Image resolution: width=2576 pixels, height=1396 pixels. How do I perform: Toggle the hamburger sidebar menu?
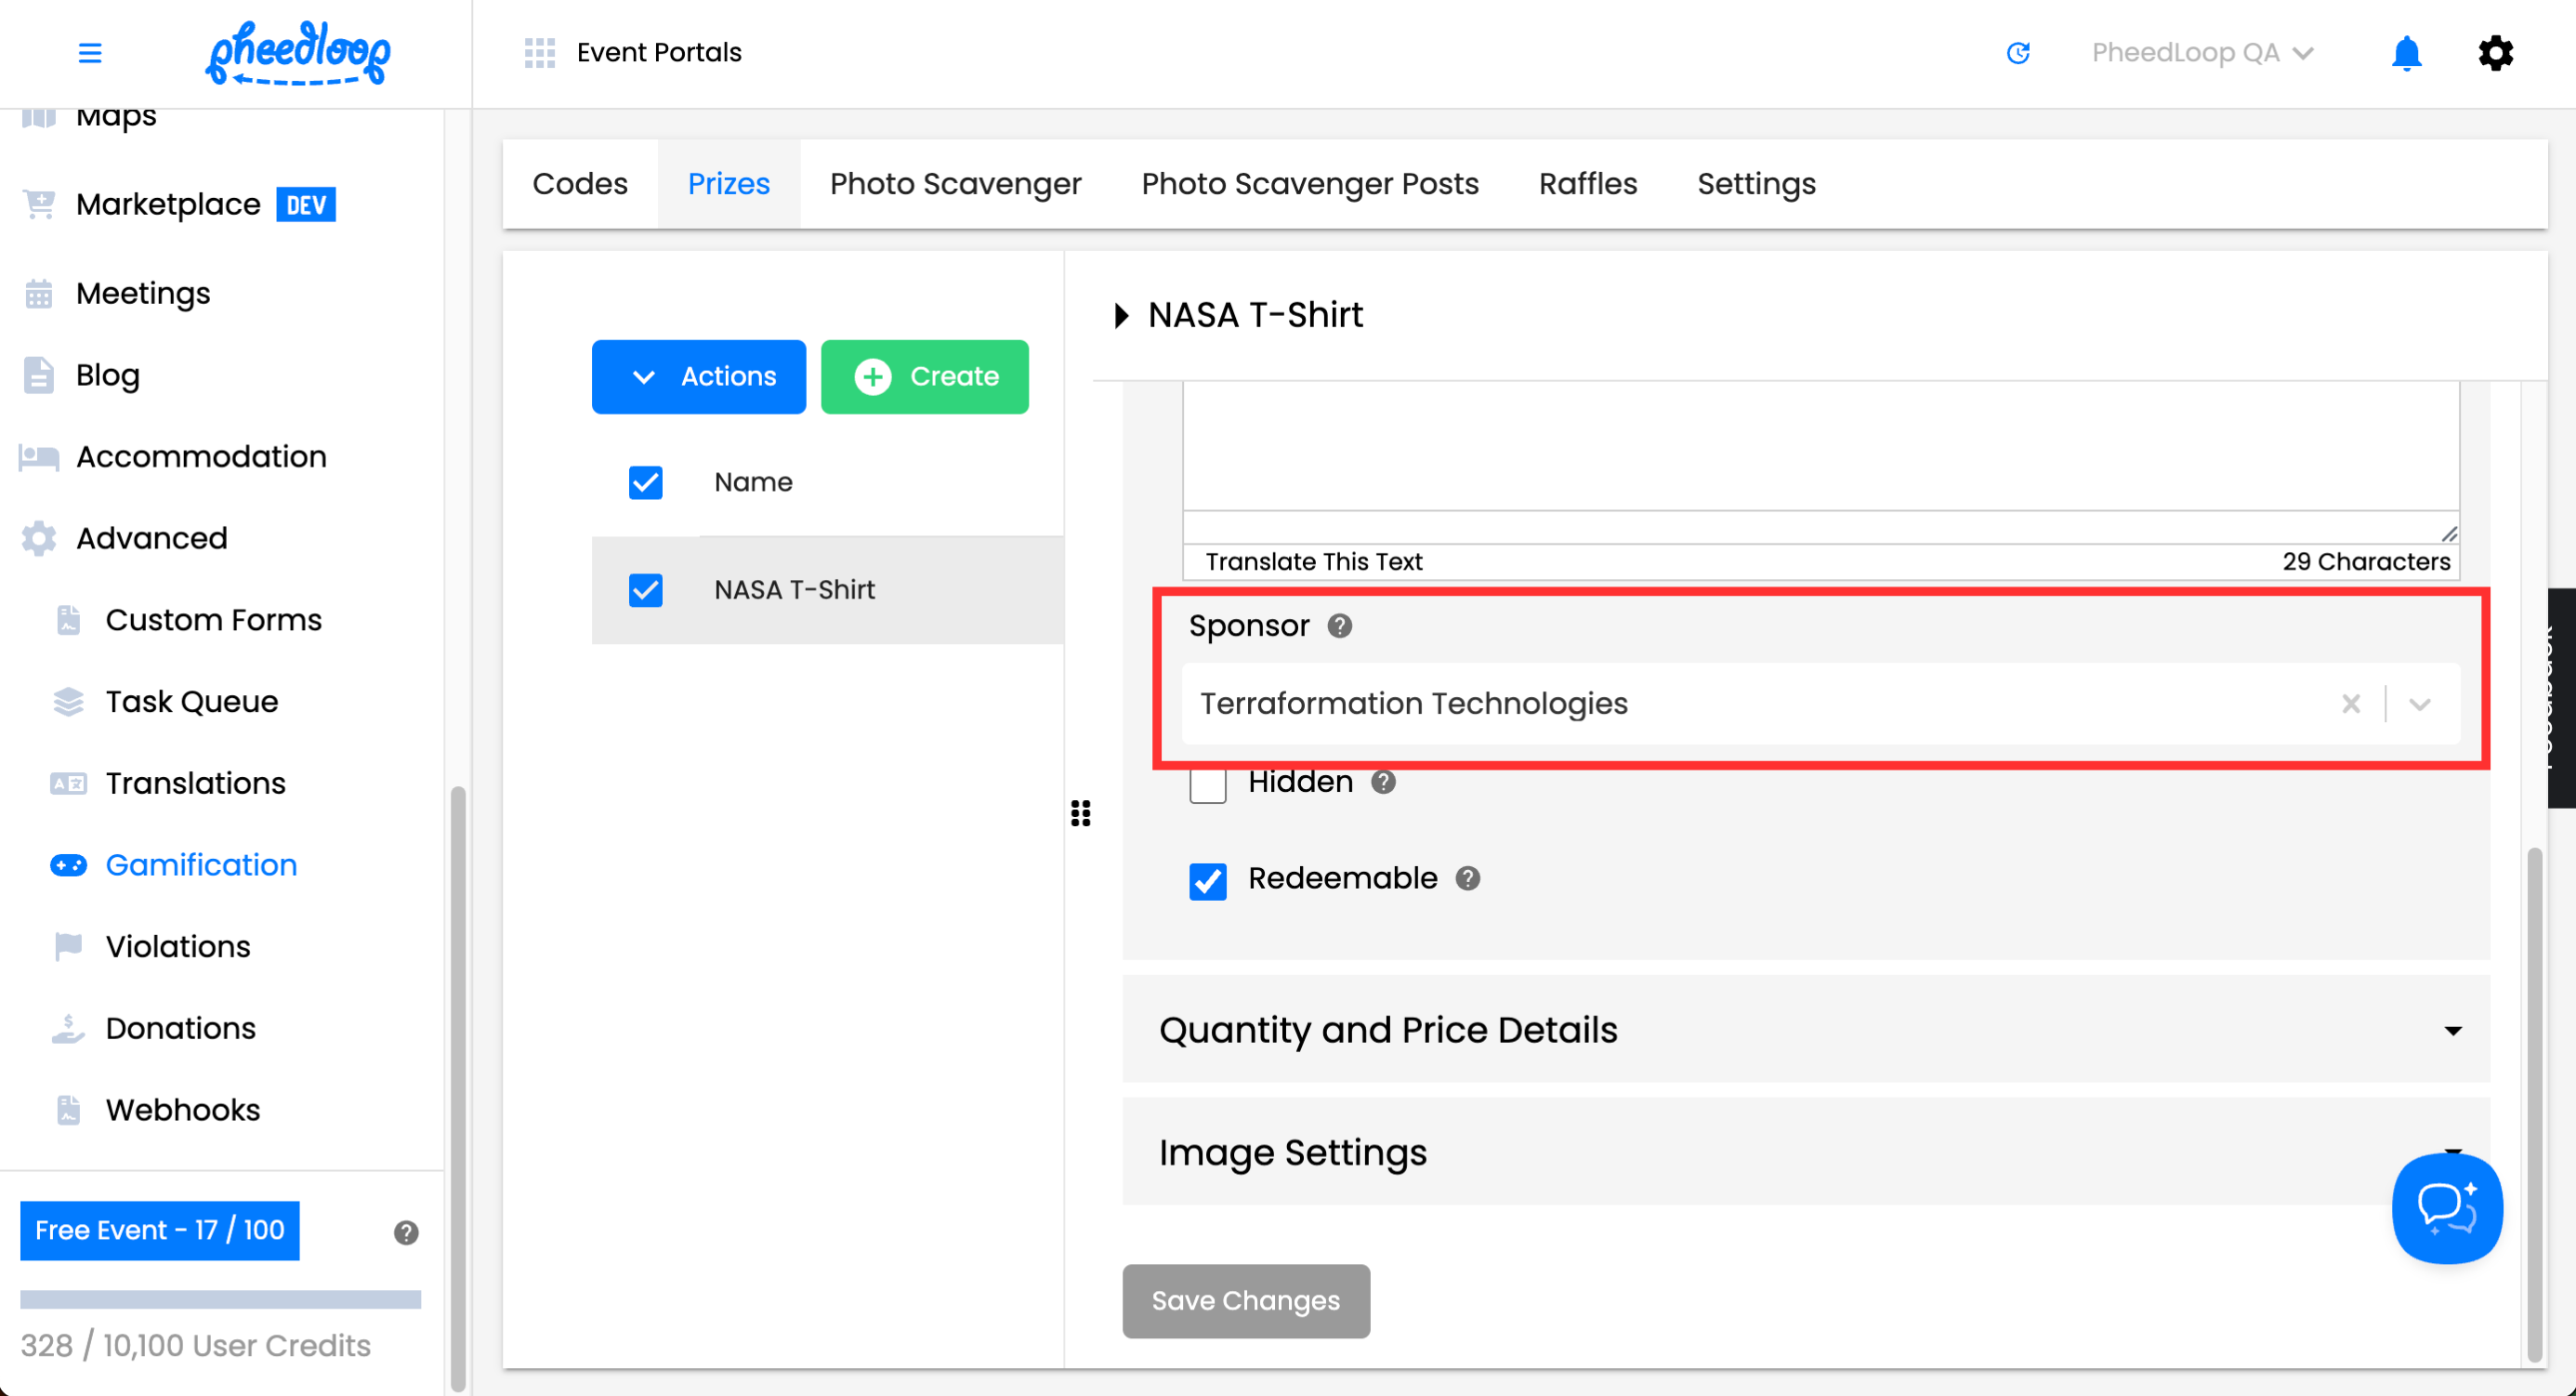point(90,53)
